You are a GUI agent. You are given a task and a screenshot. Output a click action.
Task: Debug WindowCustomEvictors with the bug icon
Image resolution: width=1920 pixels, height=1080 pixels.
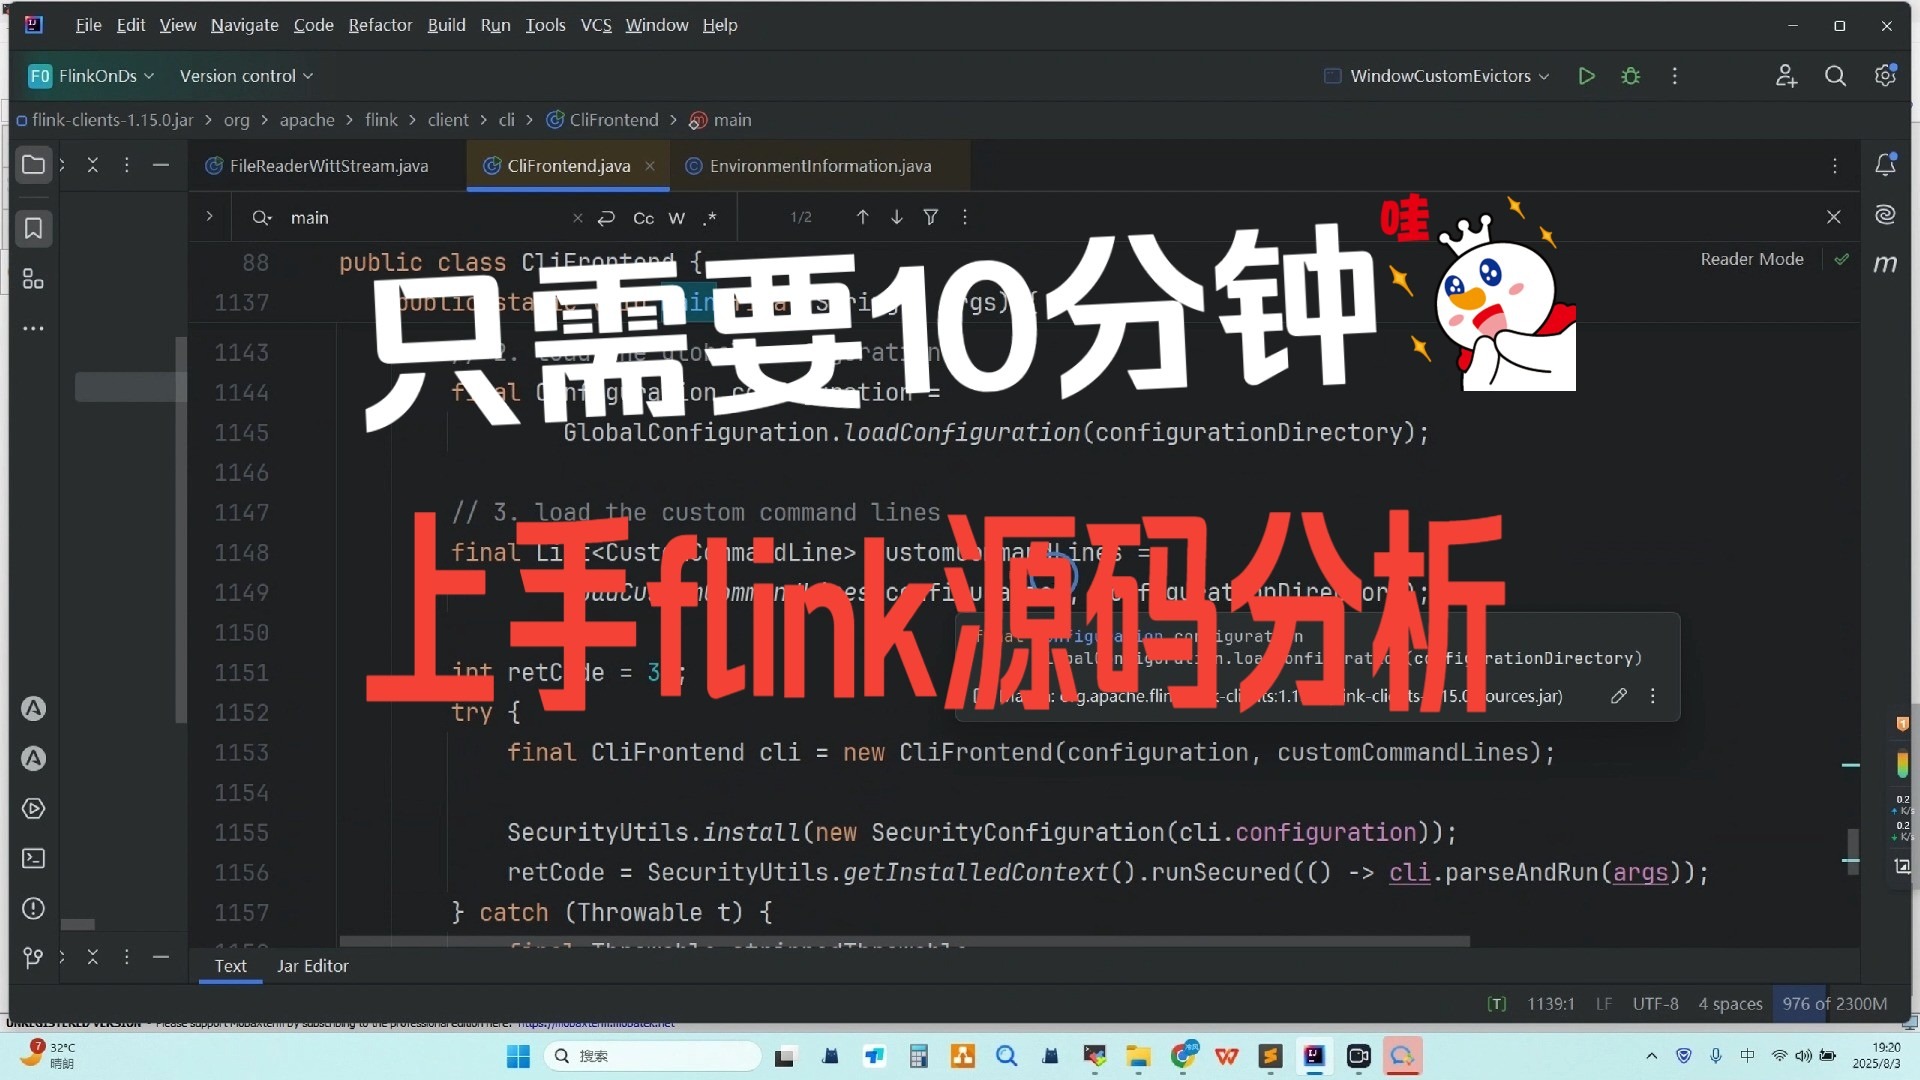click(1631, 76)
